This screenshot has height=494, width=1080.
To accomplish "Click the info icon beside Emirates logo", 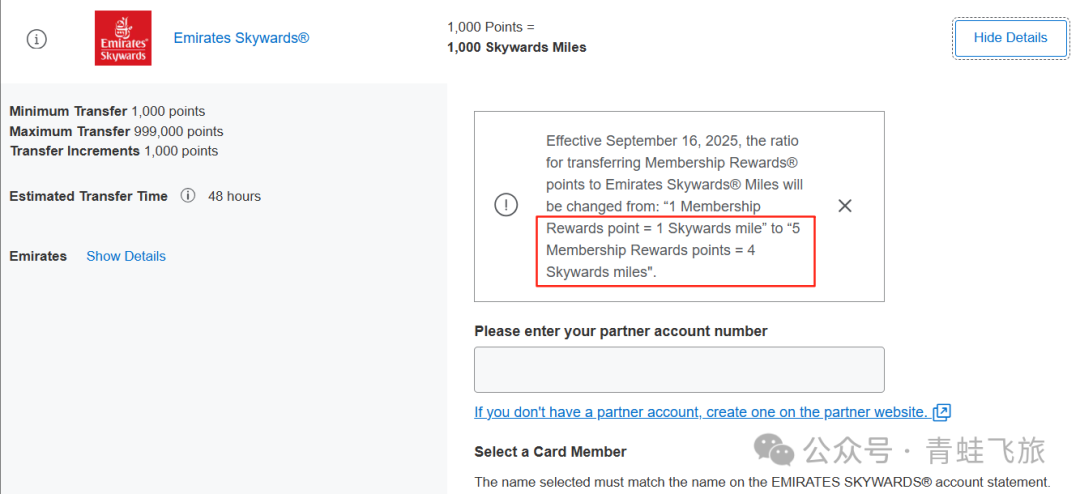I will [37, 39].
